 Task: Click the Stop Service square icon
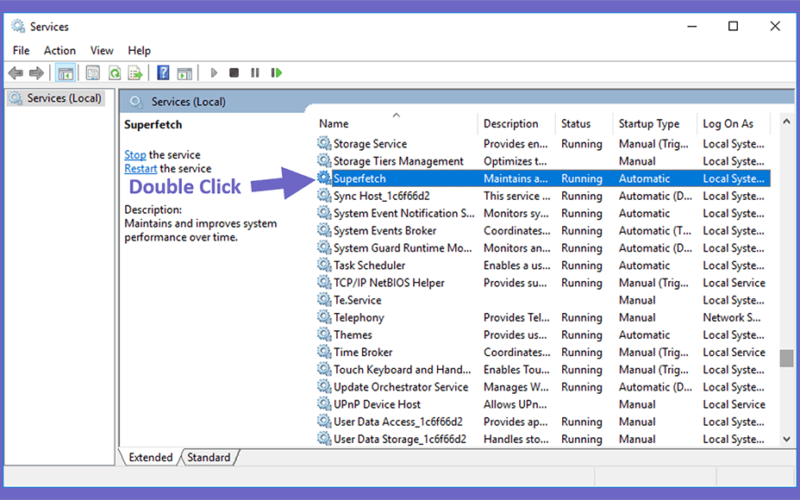coord(234,73)
